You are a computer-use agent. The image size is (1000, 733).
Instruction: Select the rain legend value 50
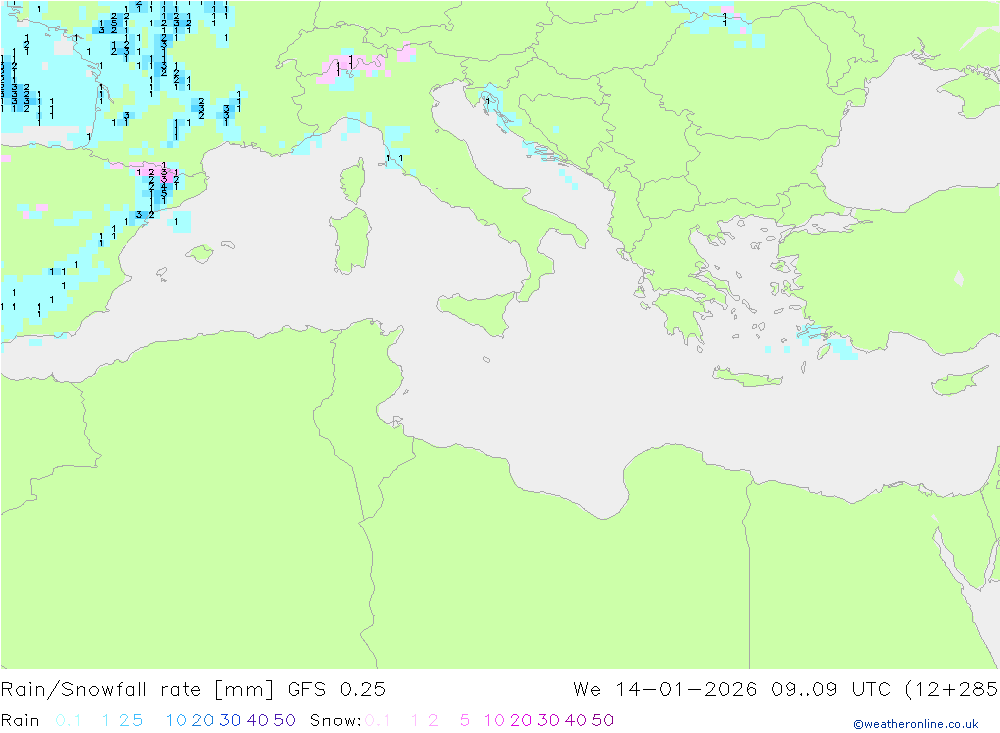pos(284,720)
